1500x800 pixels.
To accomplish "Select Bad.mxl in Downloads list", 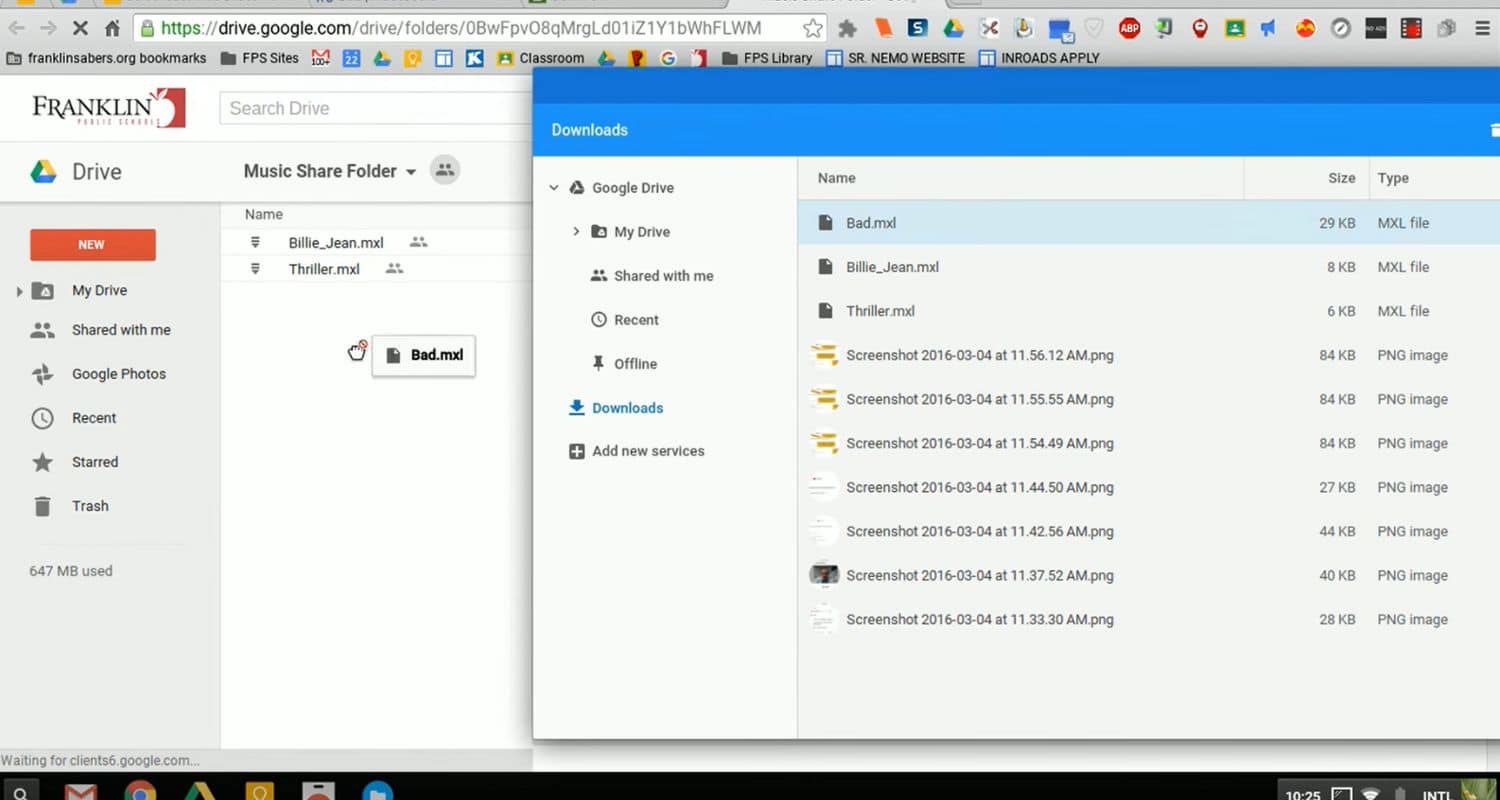I will tap(1149, 223).
